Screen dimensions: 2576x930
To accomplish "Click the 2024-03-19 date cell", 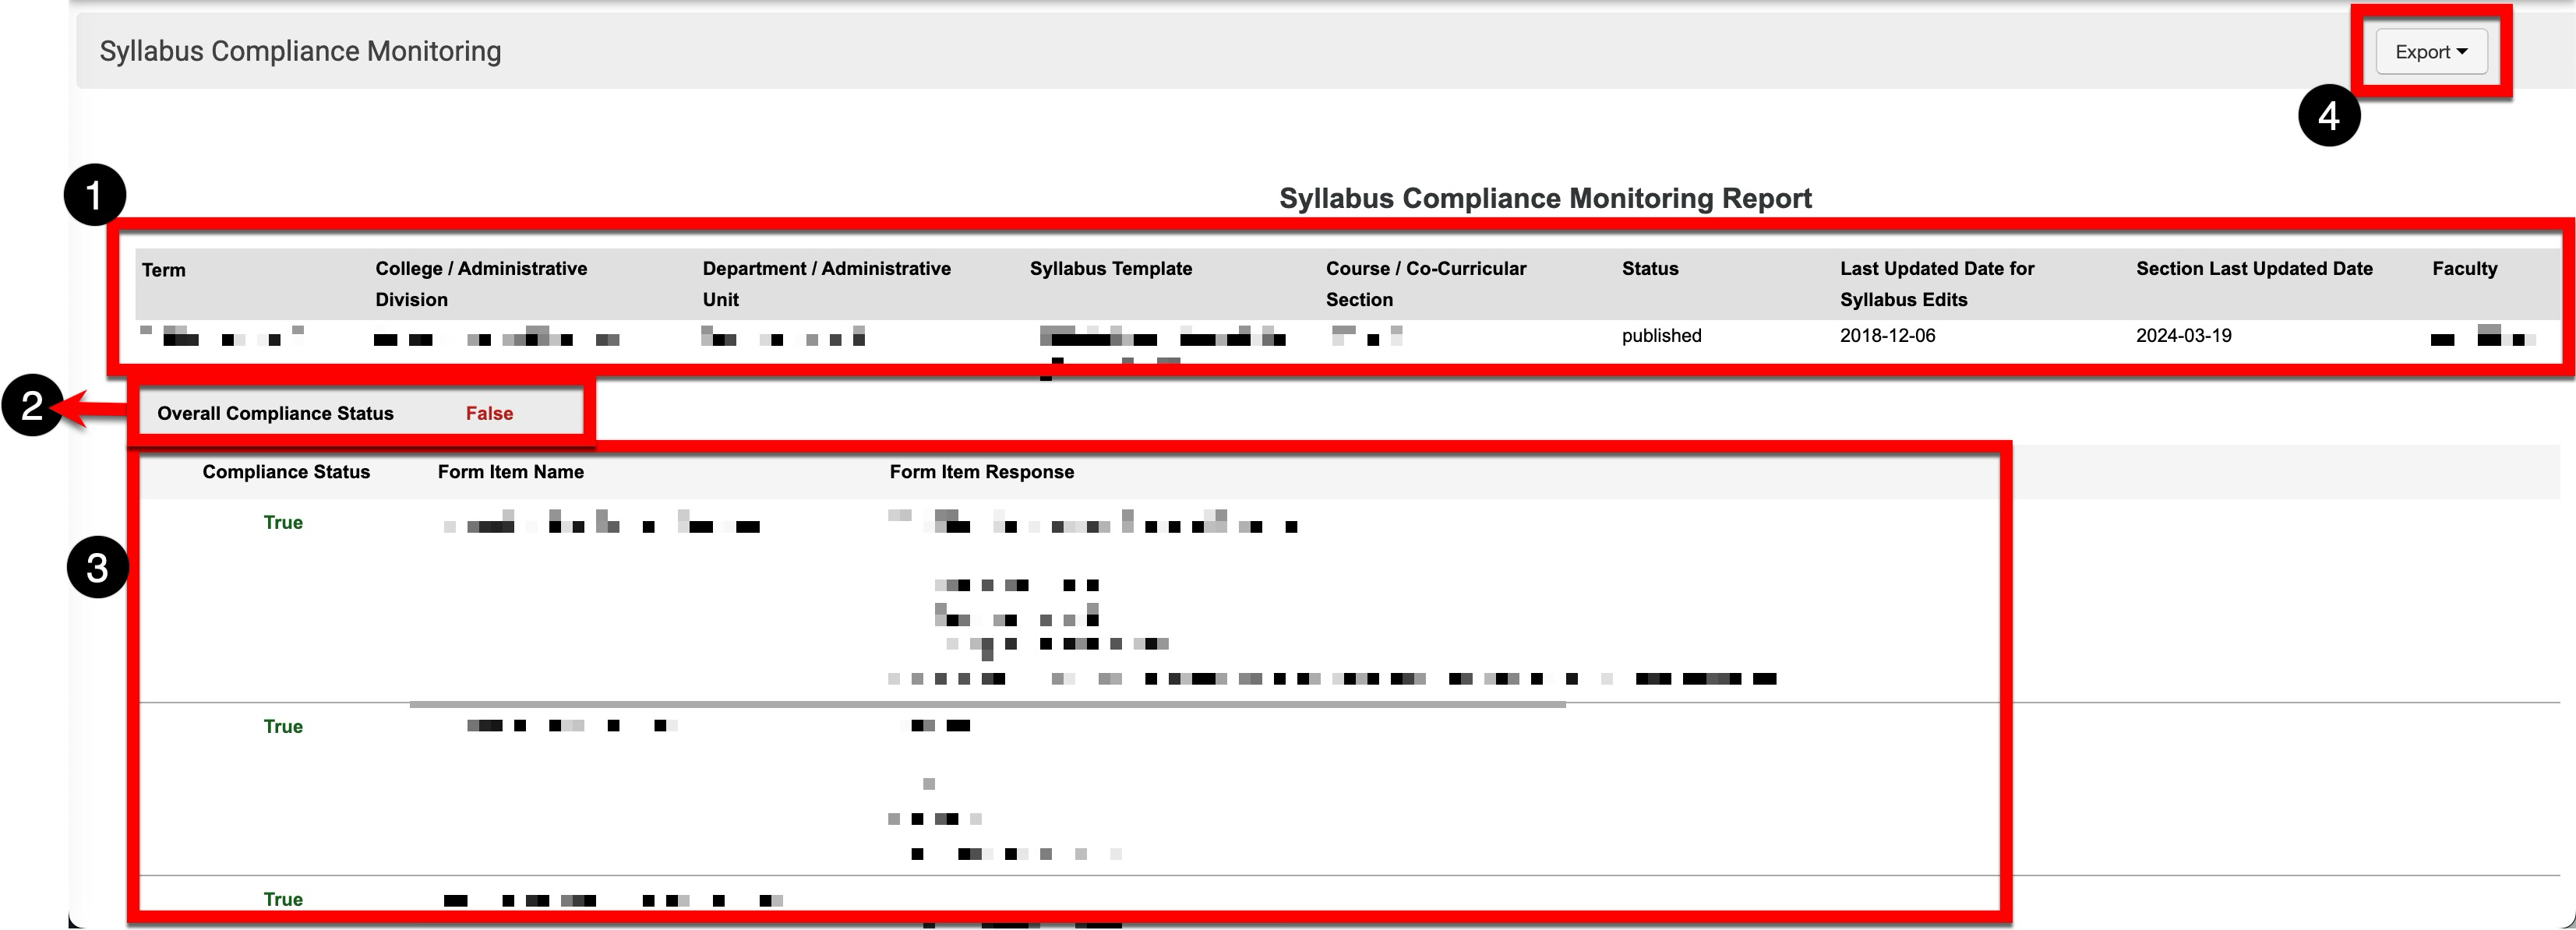I will point(2183,336).
